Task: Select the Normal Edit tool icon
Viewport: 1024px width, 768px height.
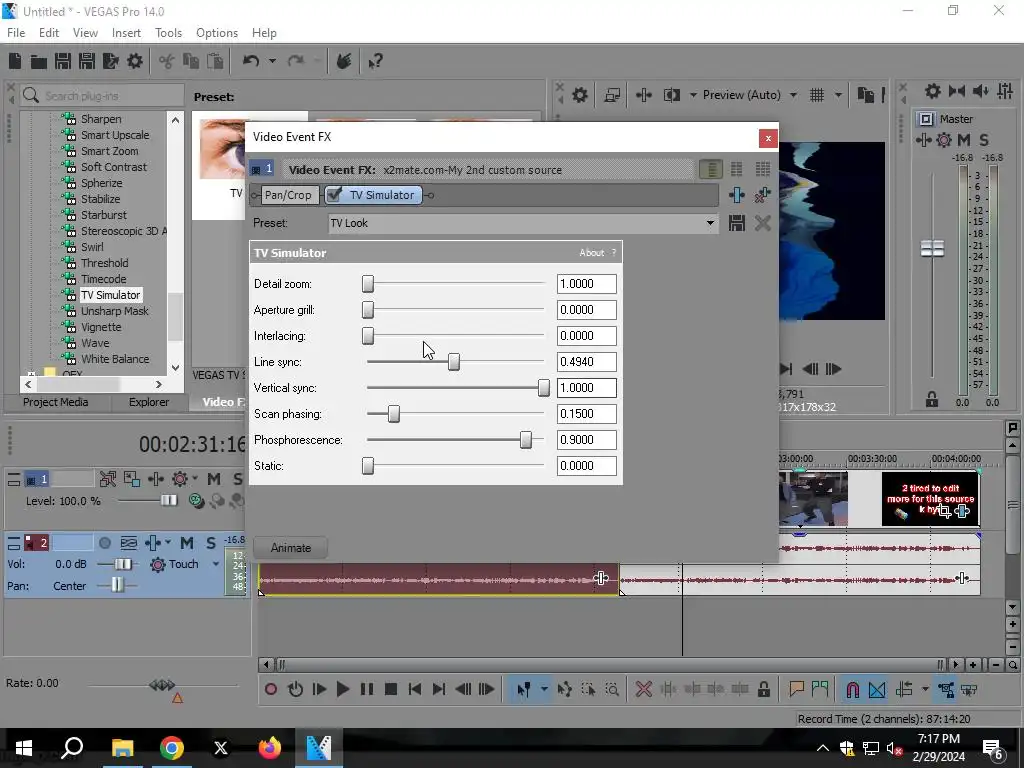Action: point(524,689)
